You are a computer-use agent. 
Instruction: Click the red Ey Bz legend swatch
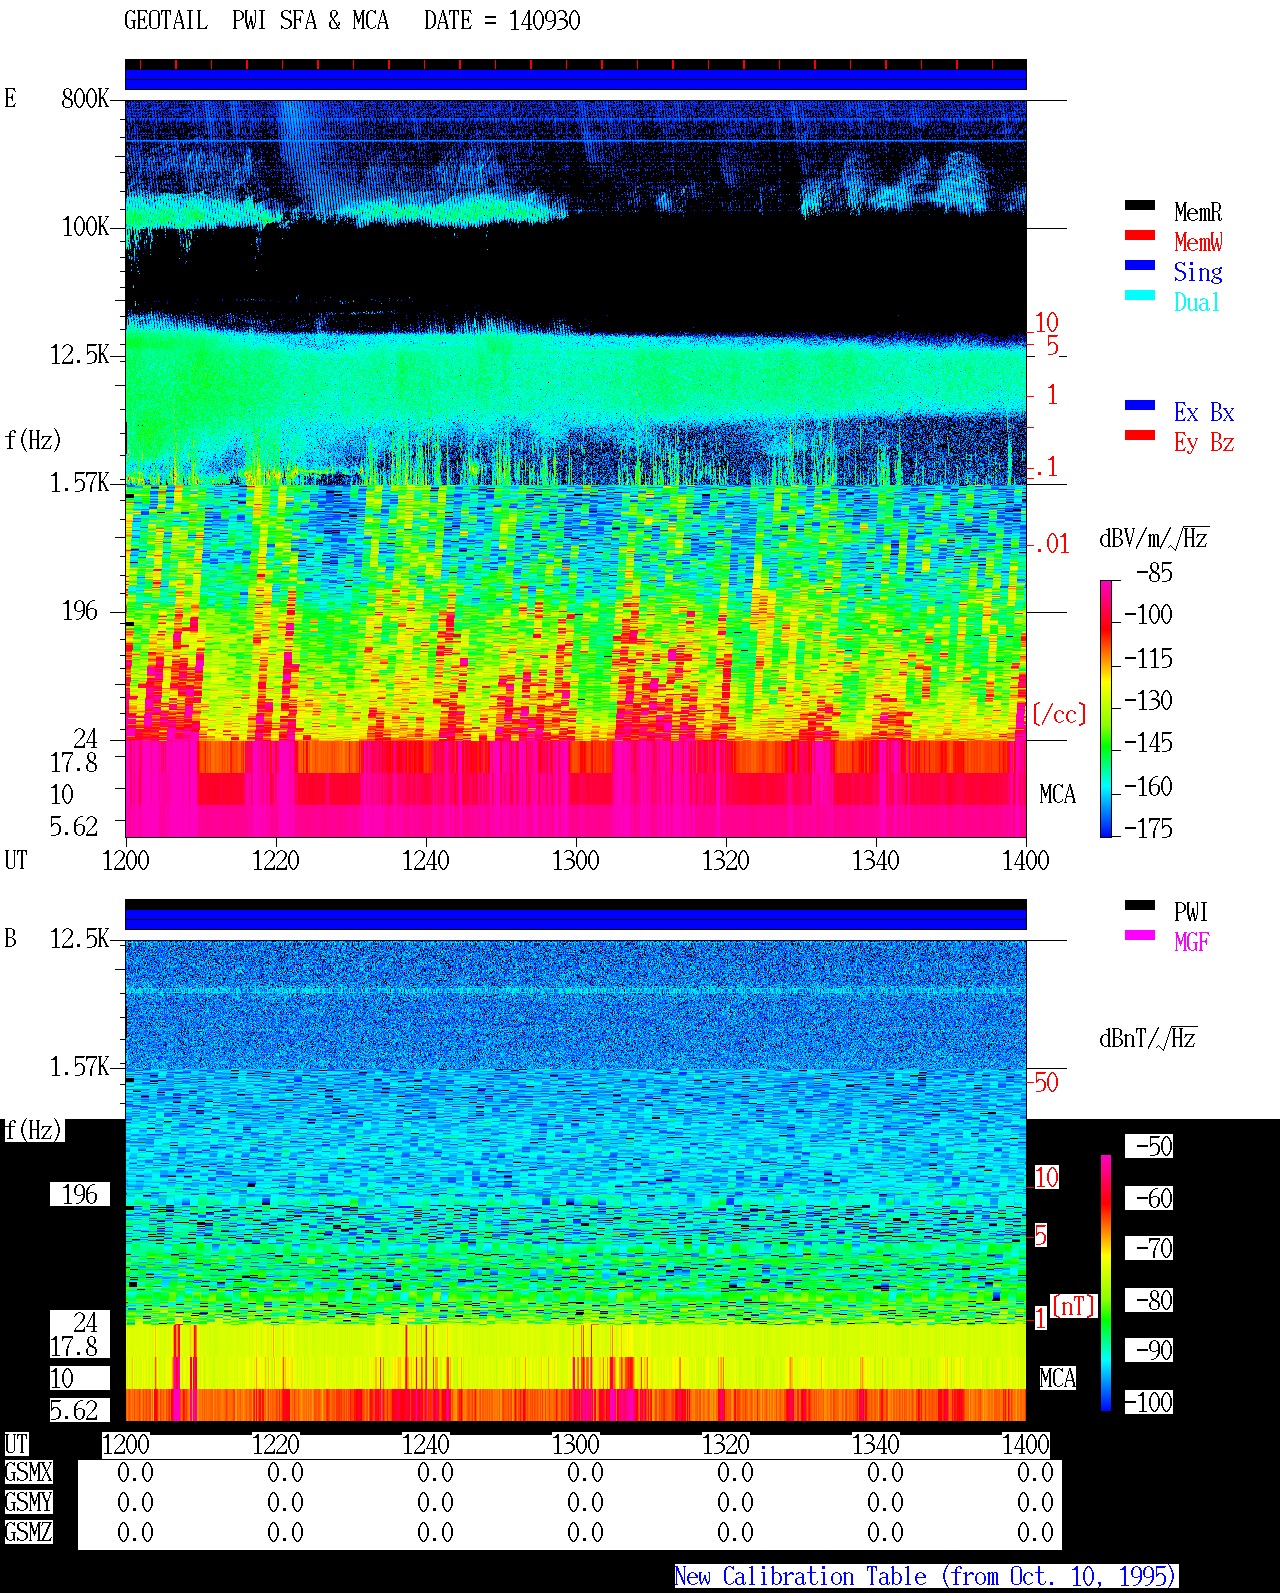(x=1140, y=435)
